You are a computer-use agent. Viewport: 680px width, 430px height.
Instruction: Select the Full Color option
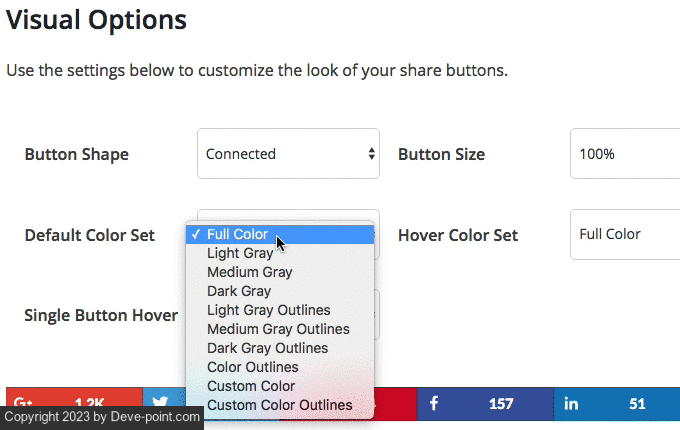(x=237, y=235)
